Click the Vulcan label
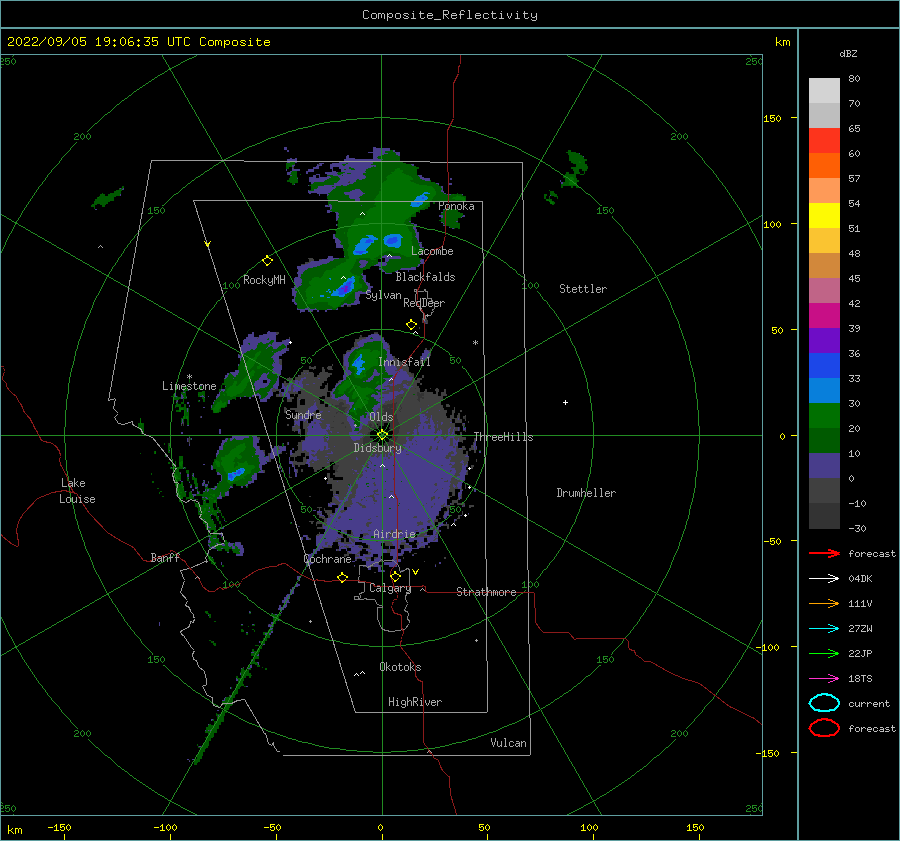Viewport: 900px width, 841px height. (x=509, y=743)
